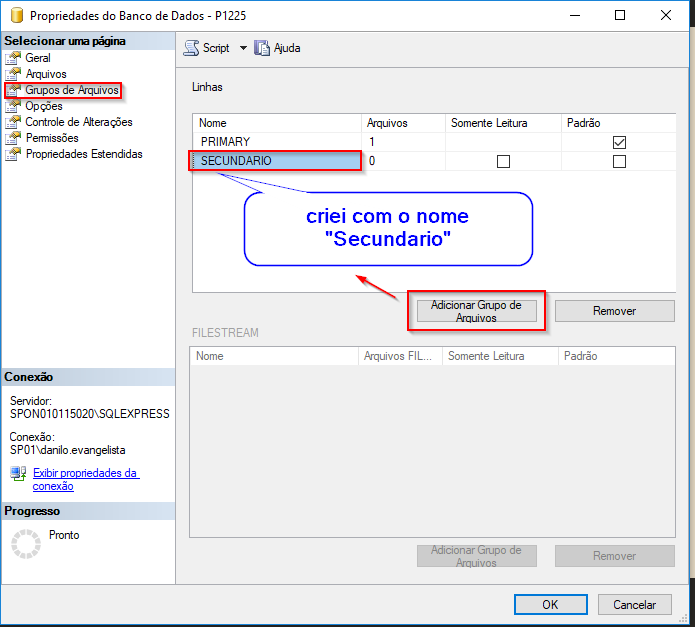The width and height of the screenshot is (695, 627).
Task: Open Exibir propriedades da conexão link
Action: (x=86, y=479)
